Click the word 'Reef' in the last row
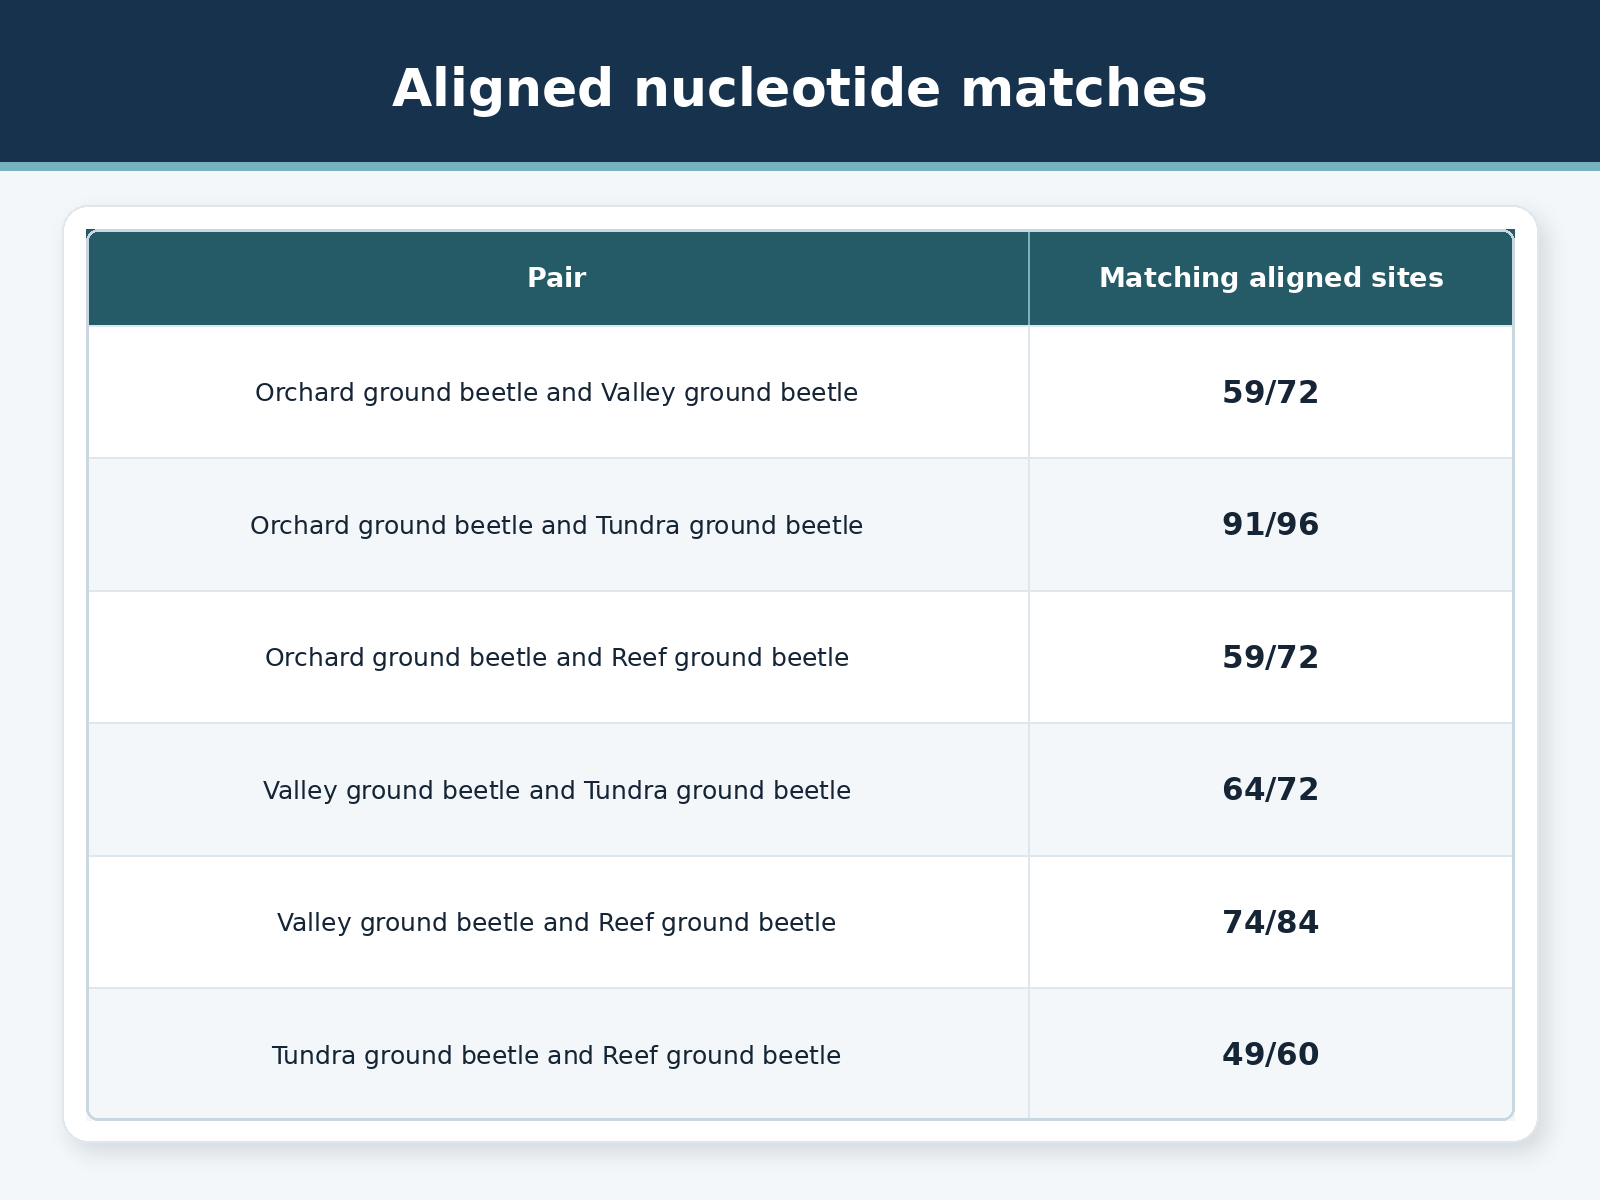This screenshot has width=1600, height=1200. click(630, 1056)
